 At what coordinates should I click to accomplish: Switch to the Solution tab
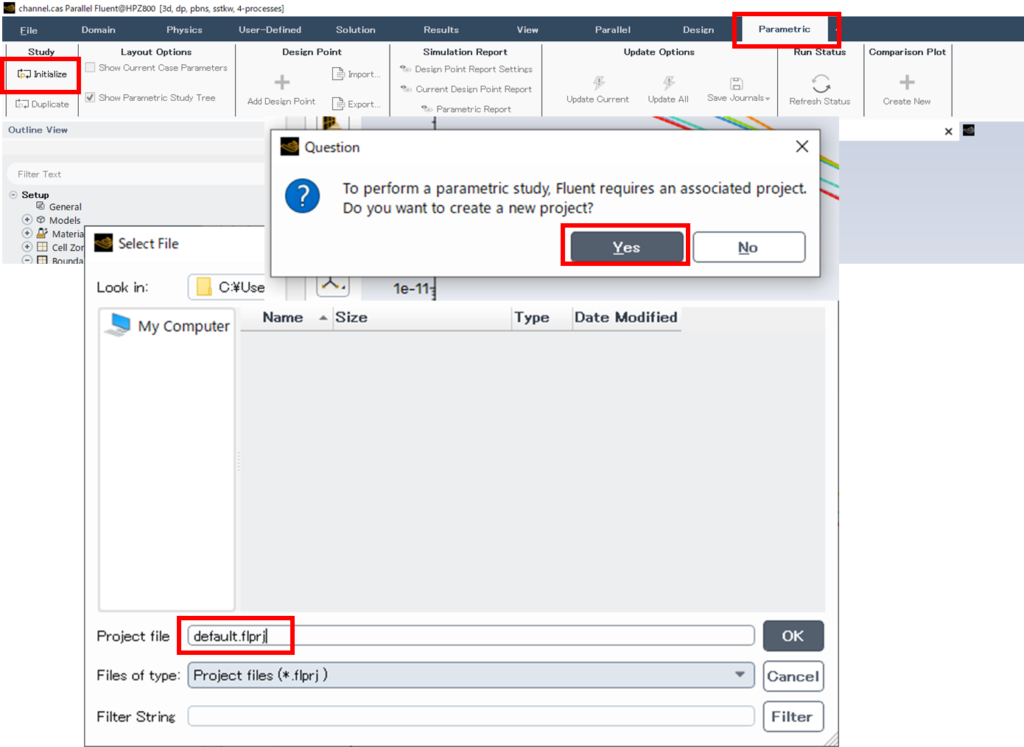click(x=355, y=30)
